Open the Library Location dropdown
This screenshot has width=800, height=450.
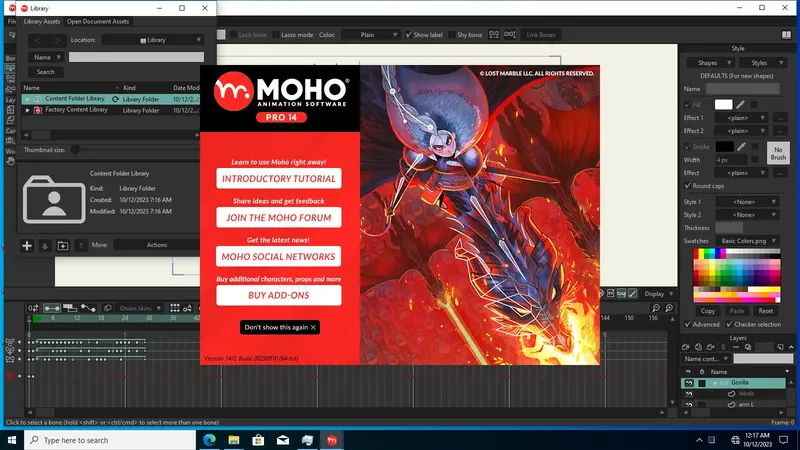click(152, 40)
